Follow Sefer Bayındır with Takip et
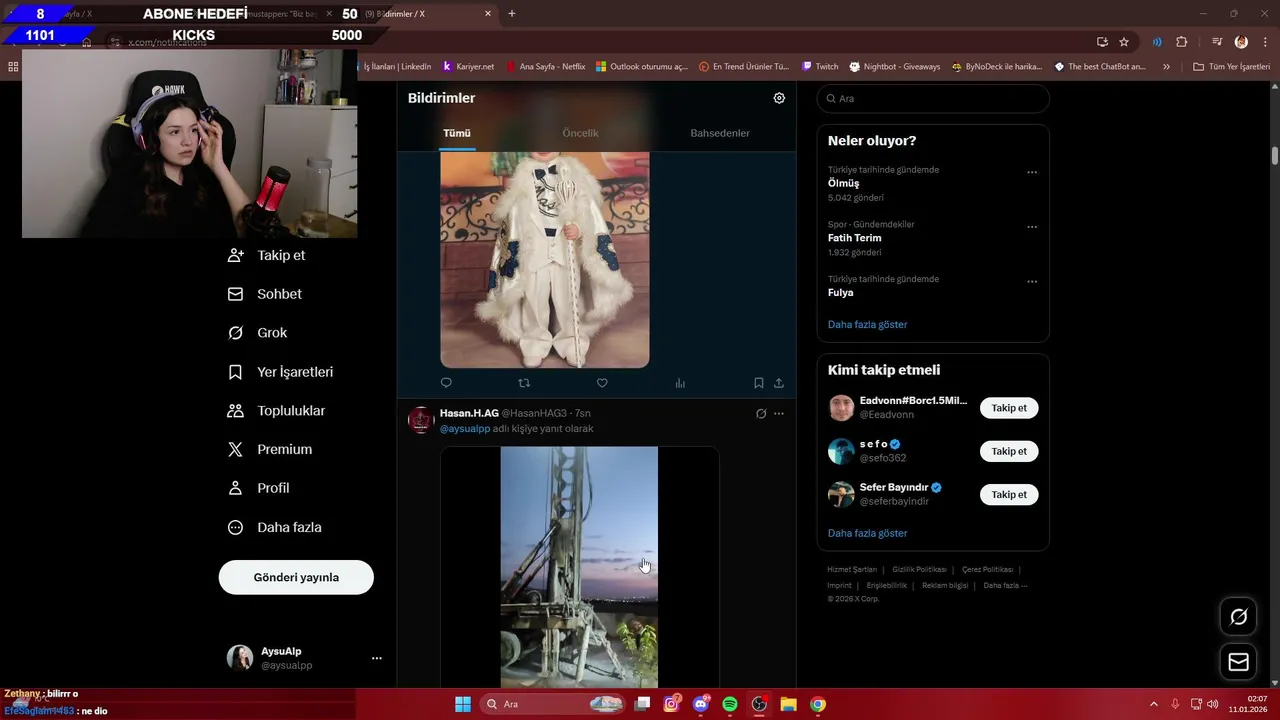1280x720 pixels. point(1009,494)
